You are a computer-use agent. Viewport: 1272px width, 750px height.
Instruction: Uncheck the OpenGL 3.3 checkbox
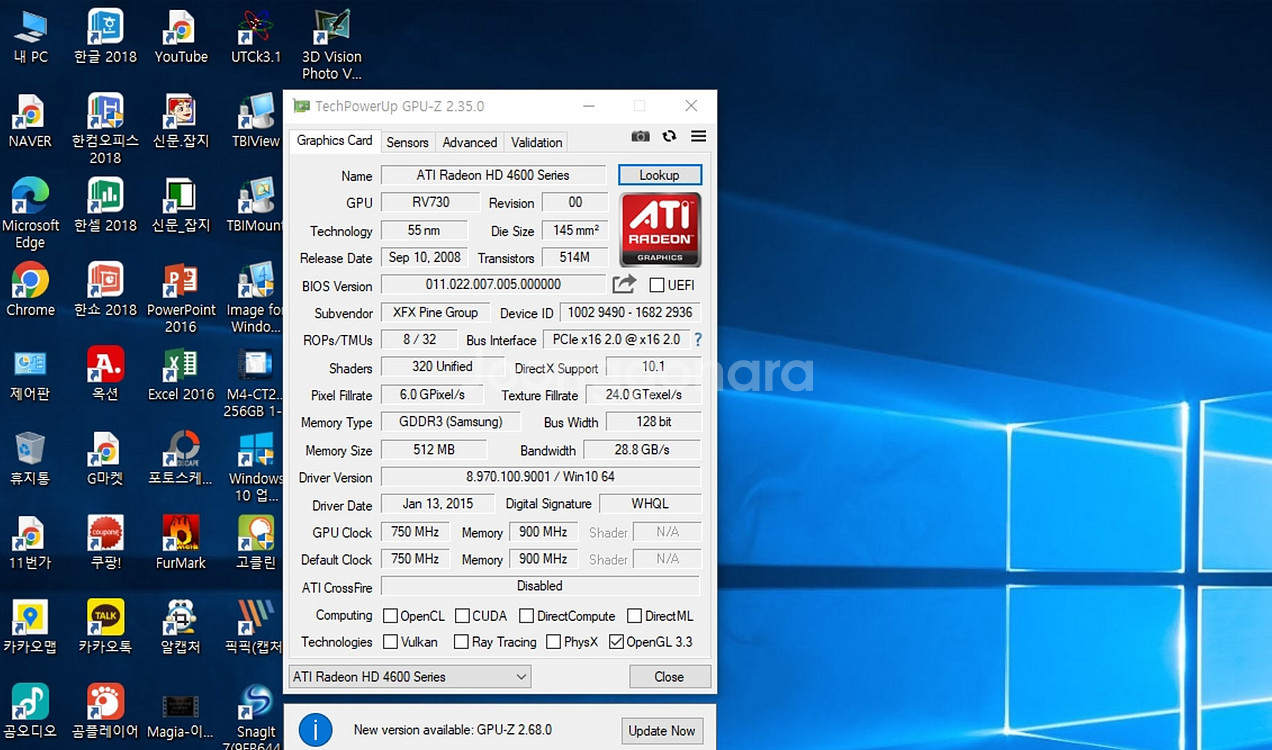[617, 642]
